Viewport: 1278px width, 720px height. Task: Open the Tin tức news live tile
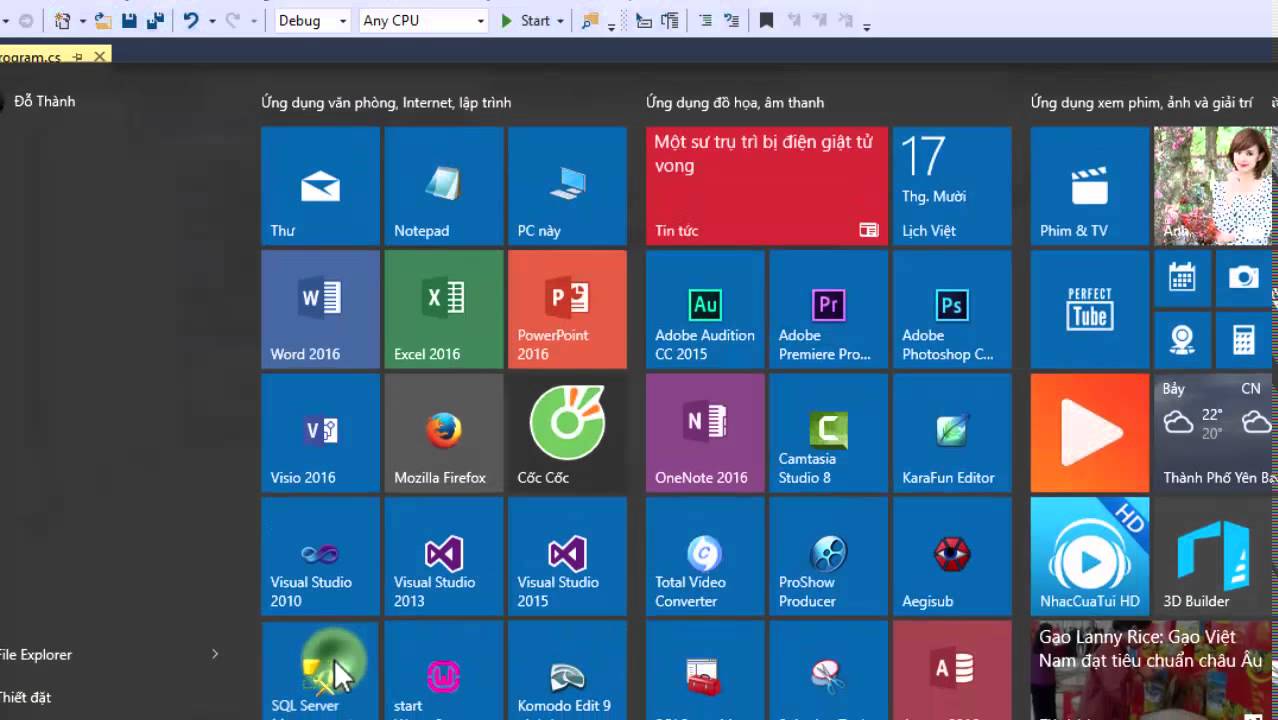coord(766,186)
